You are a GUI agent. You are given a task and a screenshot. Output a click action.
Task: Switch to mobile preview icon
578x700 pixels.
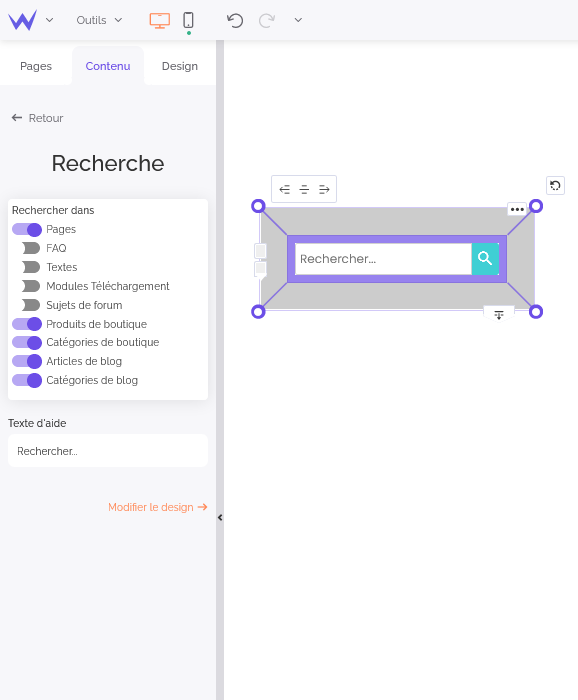pos(188,20)
